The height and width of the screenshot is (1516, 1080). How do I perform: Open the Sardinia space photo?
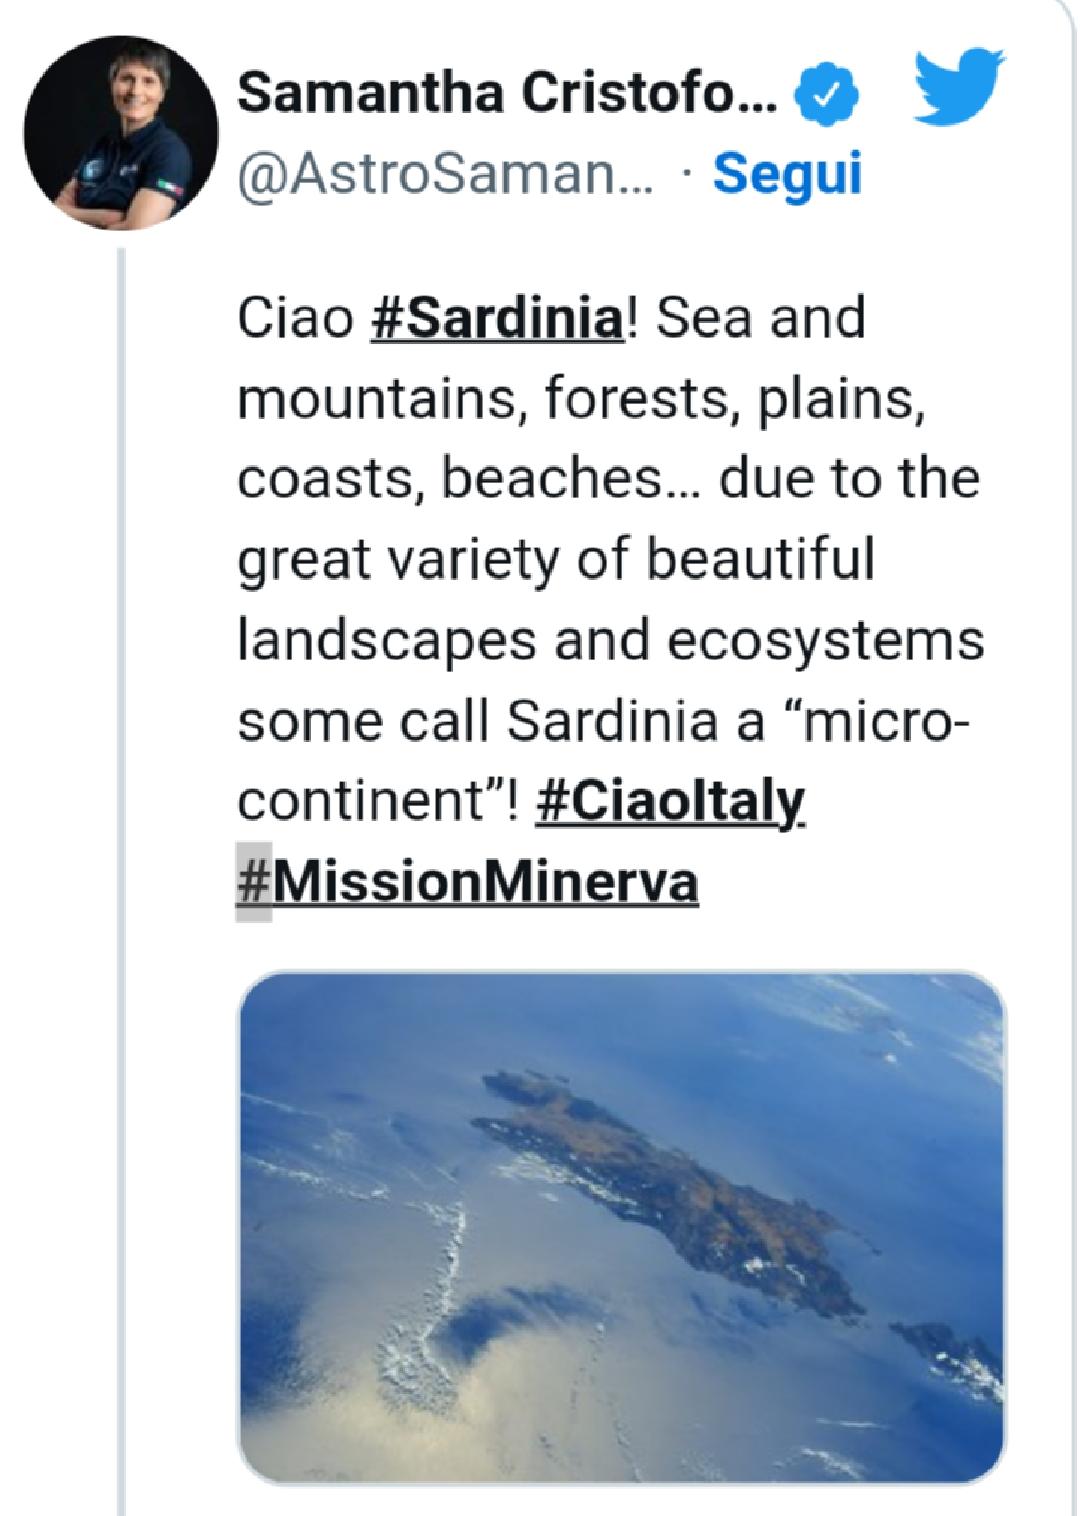point(621,1225)
